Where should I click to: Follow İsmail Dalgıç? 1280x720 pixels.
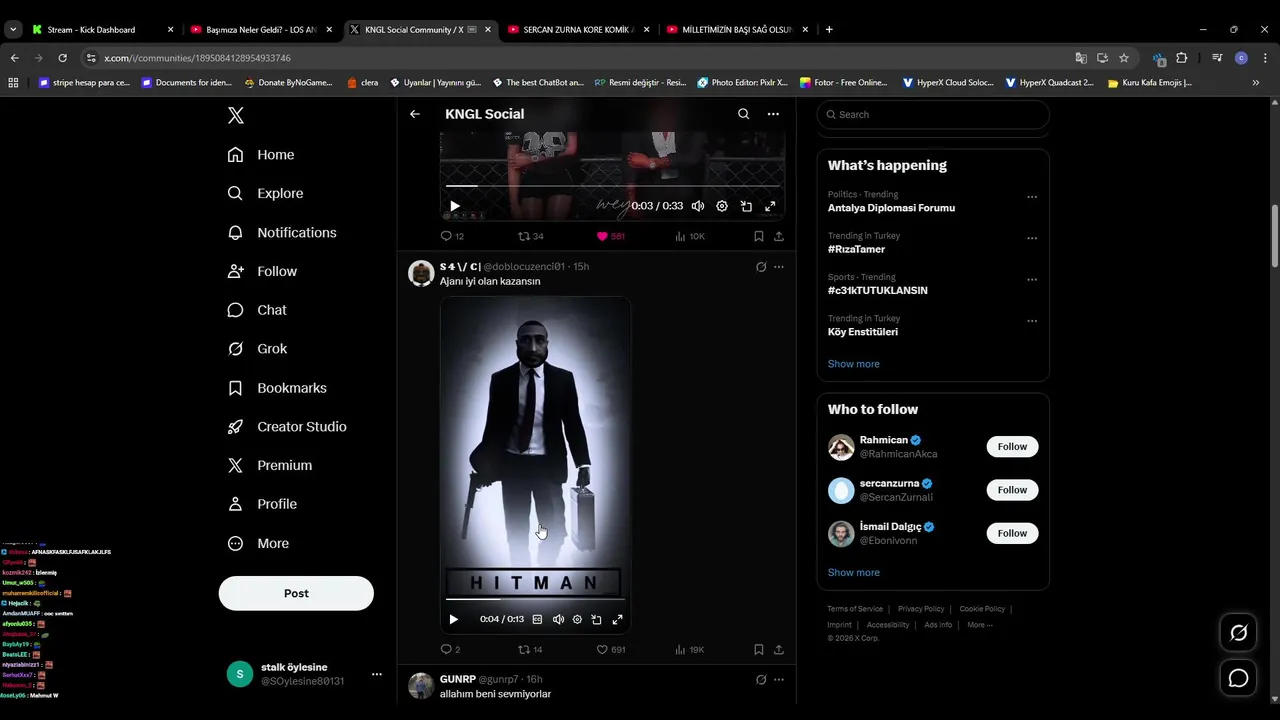pyautogui.click(x=1012, y=533)
